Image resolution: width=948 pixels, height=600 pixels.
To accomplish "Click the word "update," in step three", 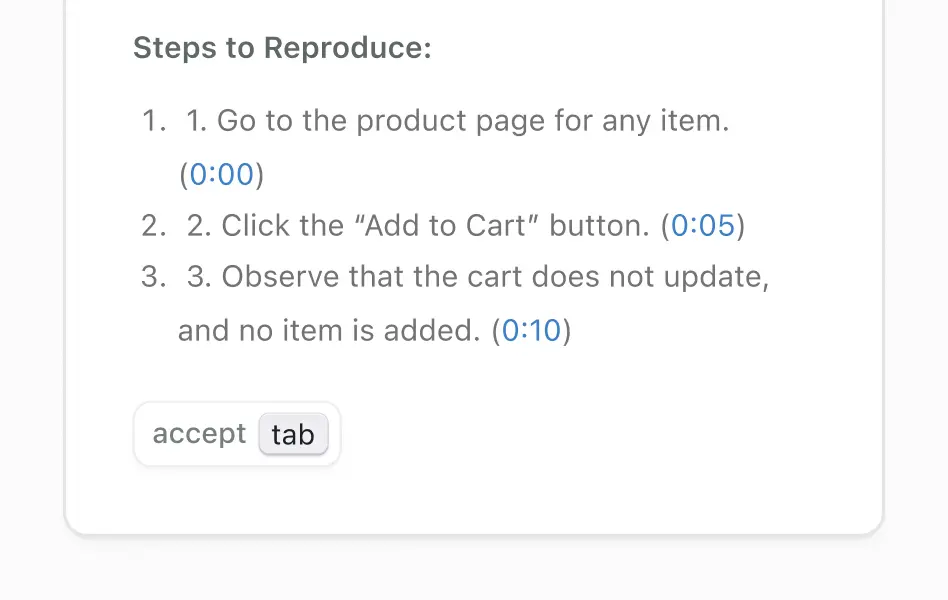I will click(716, 278).
